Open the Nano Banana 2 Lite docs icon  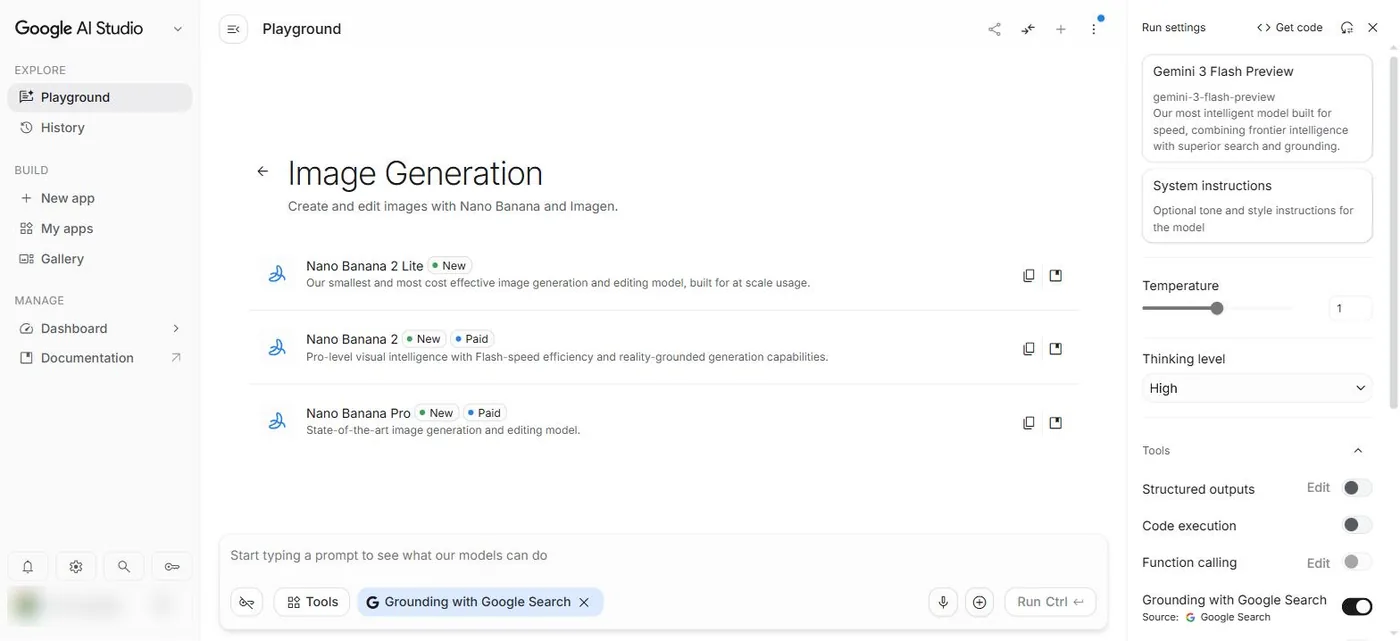tap(1055, 275)
